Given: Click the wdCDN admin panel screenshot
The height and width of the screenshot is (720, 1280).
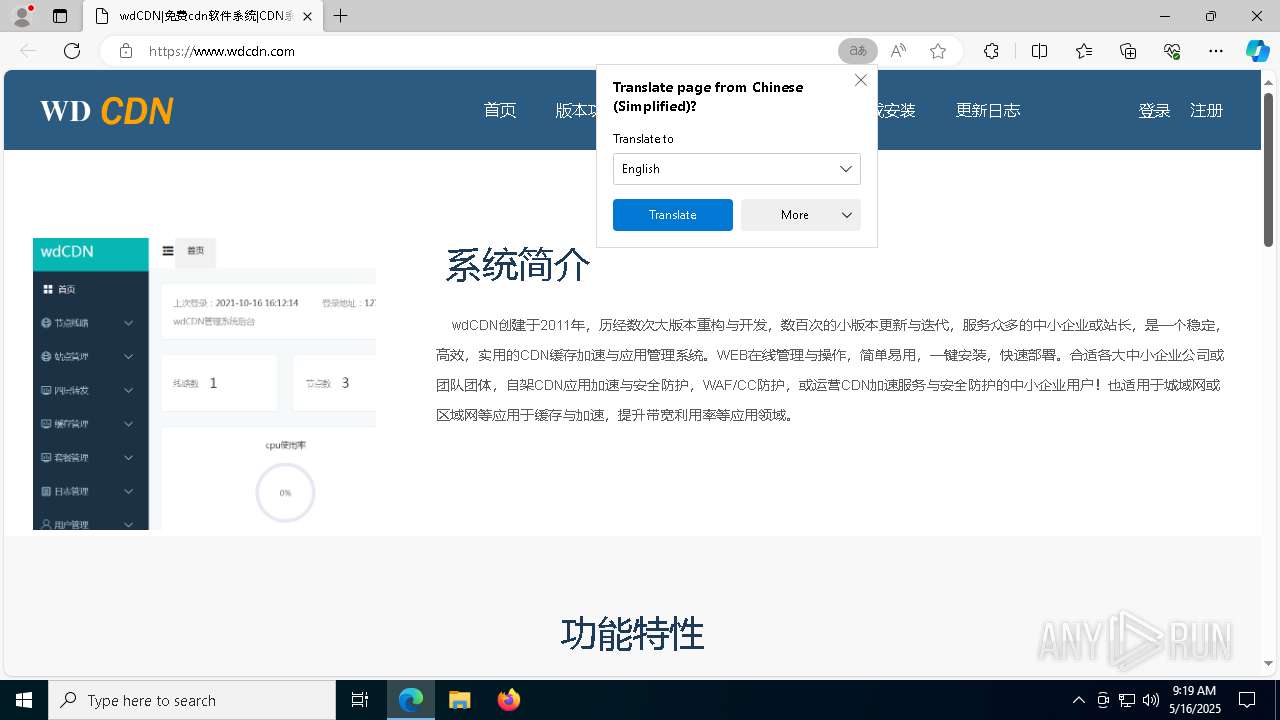Looking at the screenshot, I should (204, 384).
